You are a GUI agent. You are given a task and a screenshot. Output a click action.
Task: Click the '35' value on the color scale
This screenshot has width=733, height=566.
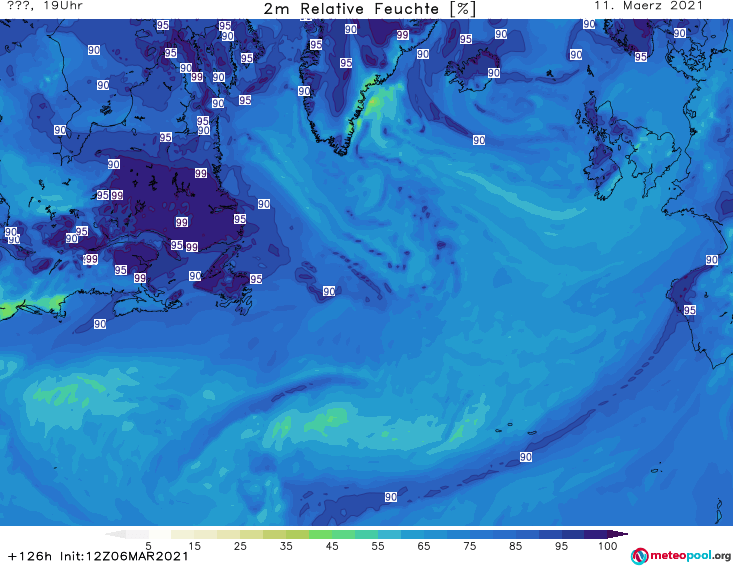point(286,546)
